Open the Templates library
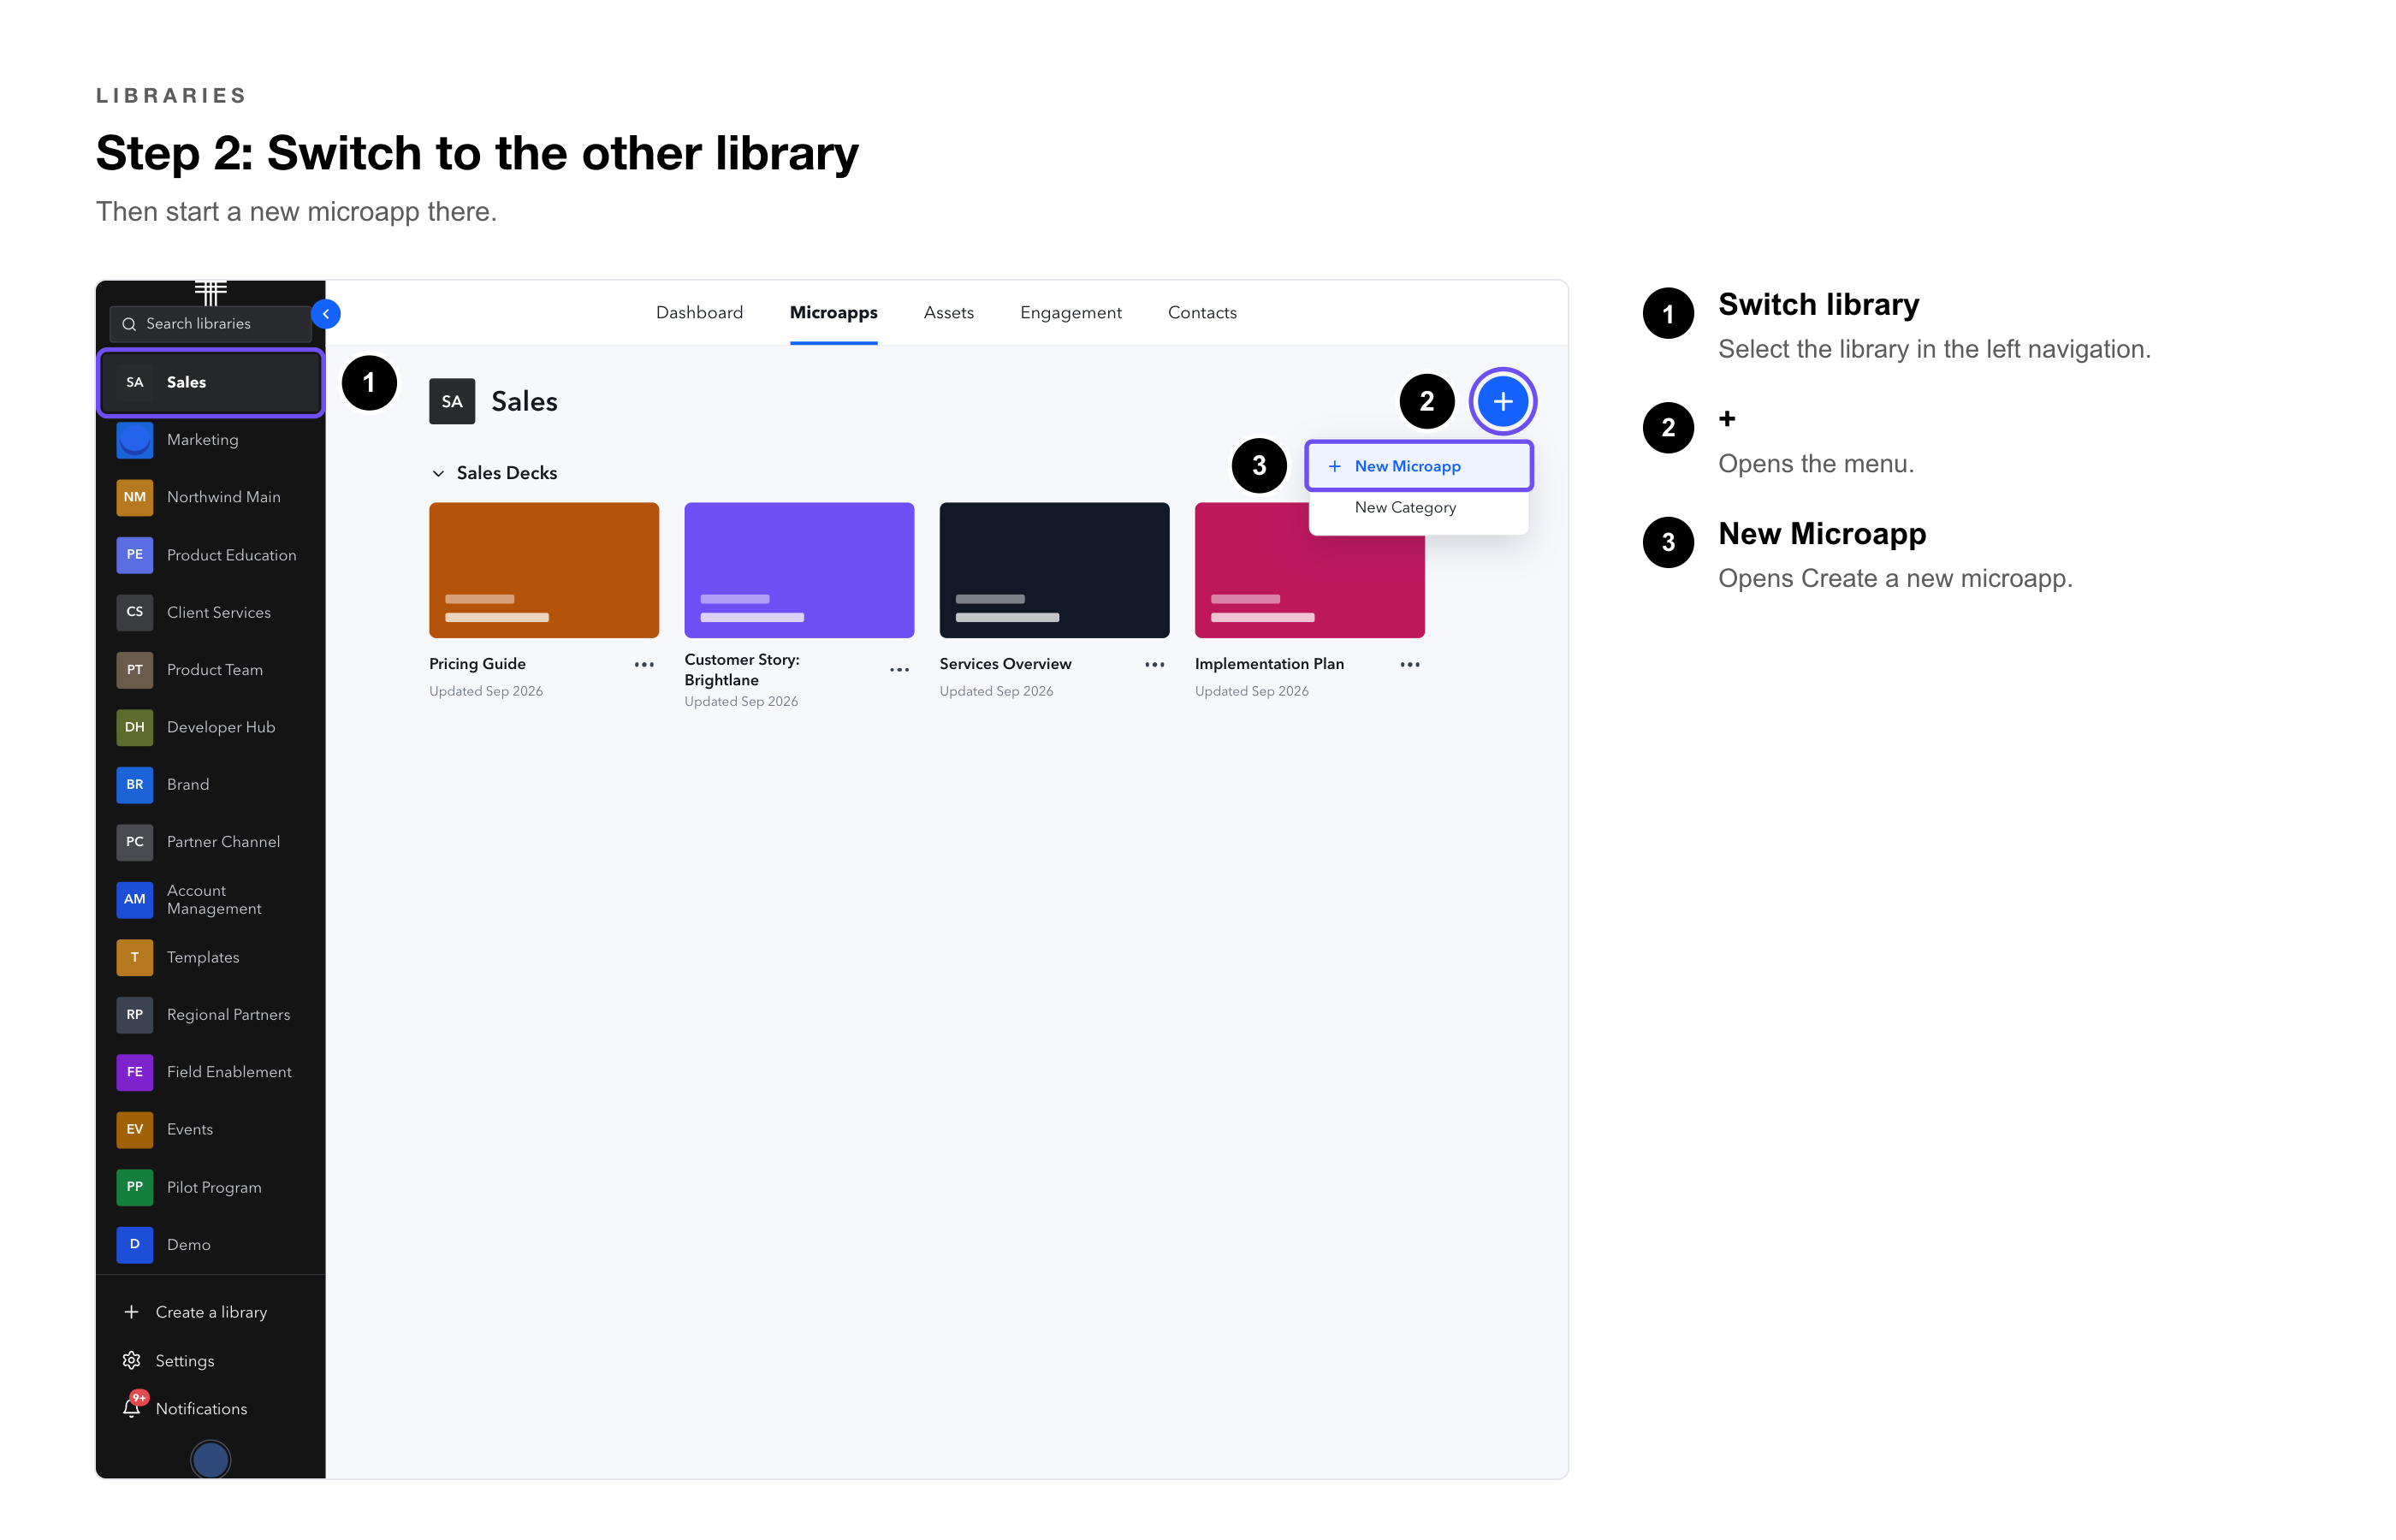 tap(210, 957)
